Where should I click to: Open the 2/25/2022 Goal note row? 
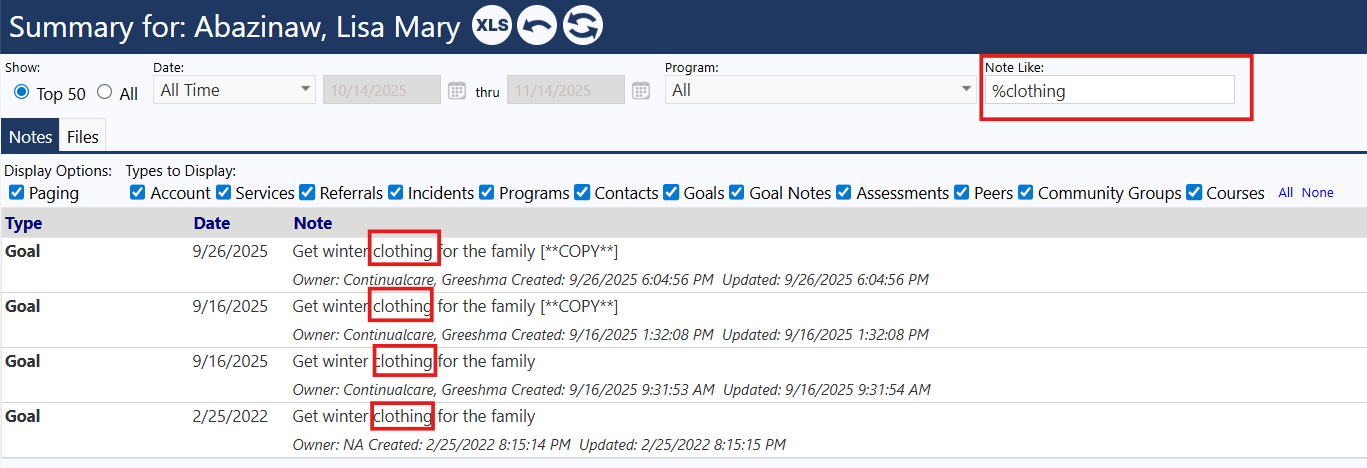click(x=683, y=430)
